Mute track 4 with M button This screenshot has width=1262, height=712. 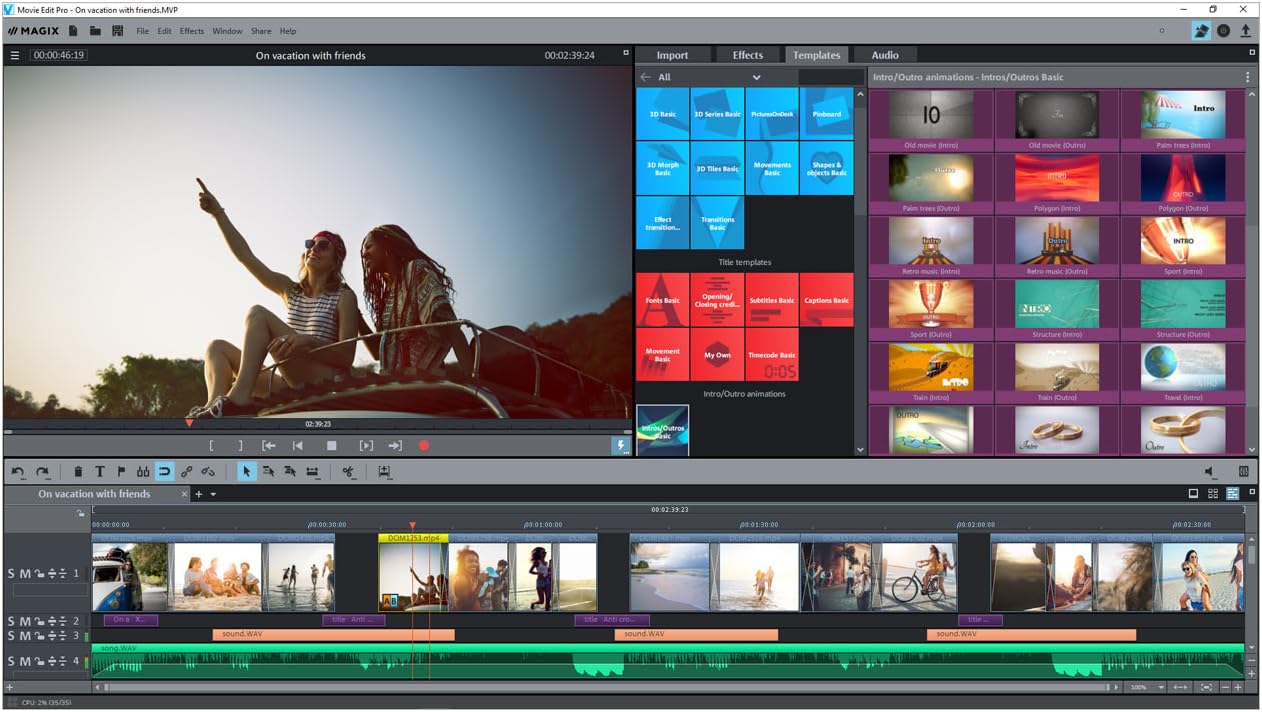pos(25,661)
